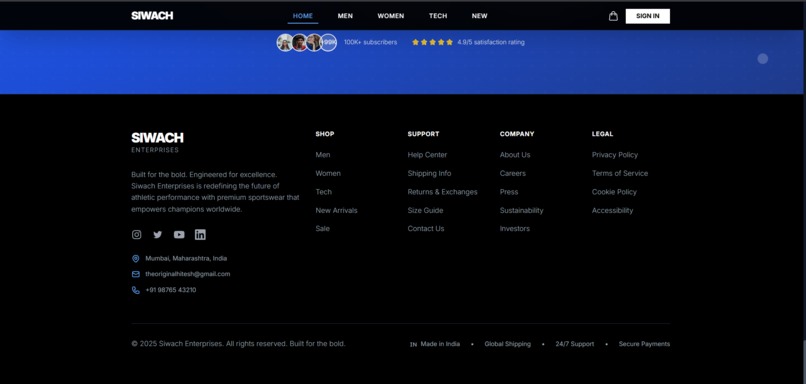Open the Terms of Service link
This screenshot has height=384, width=806.
click(619, 173)
